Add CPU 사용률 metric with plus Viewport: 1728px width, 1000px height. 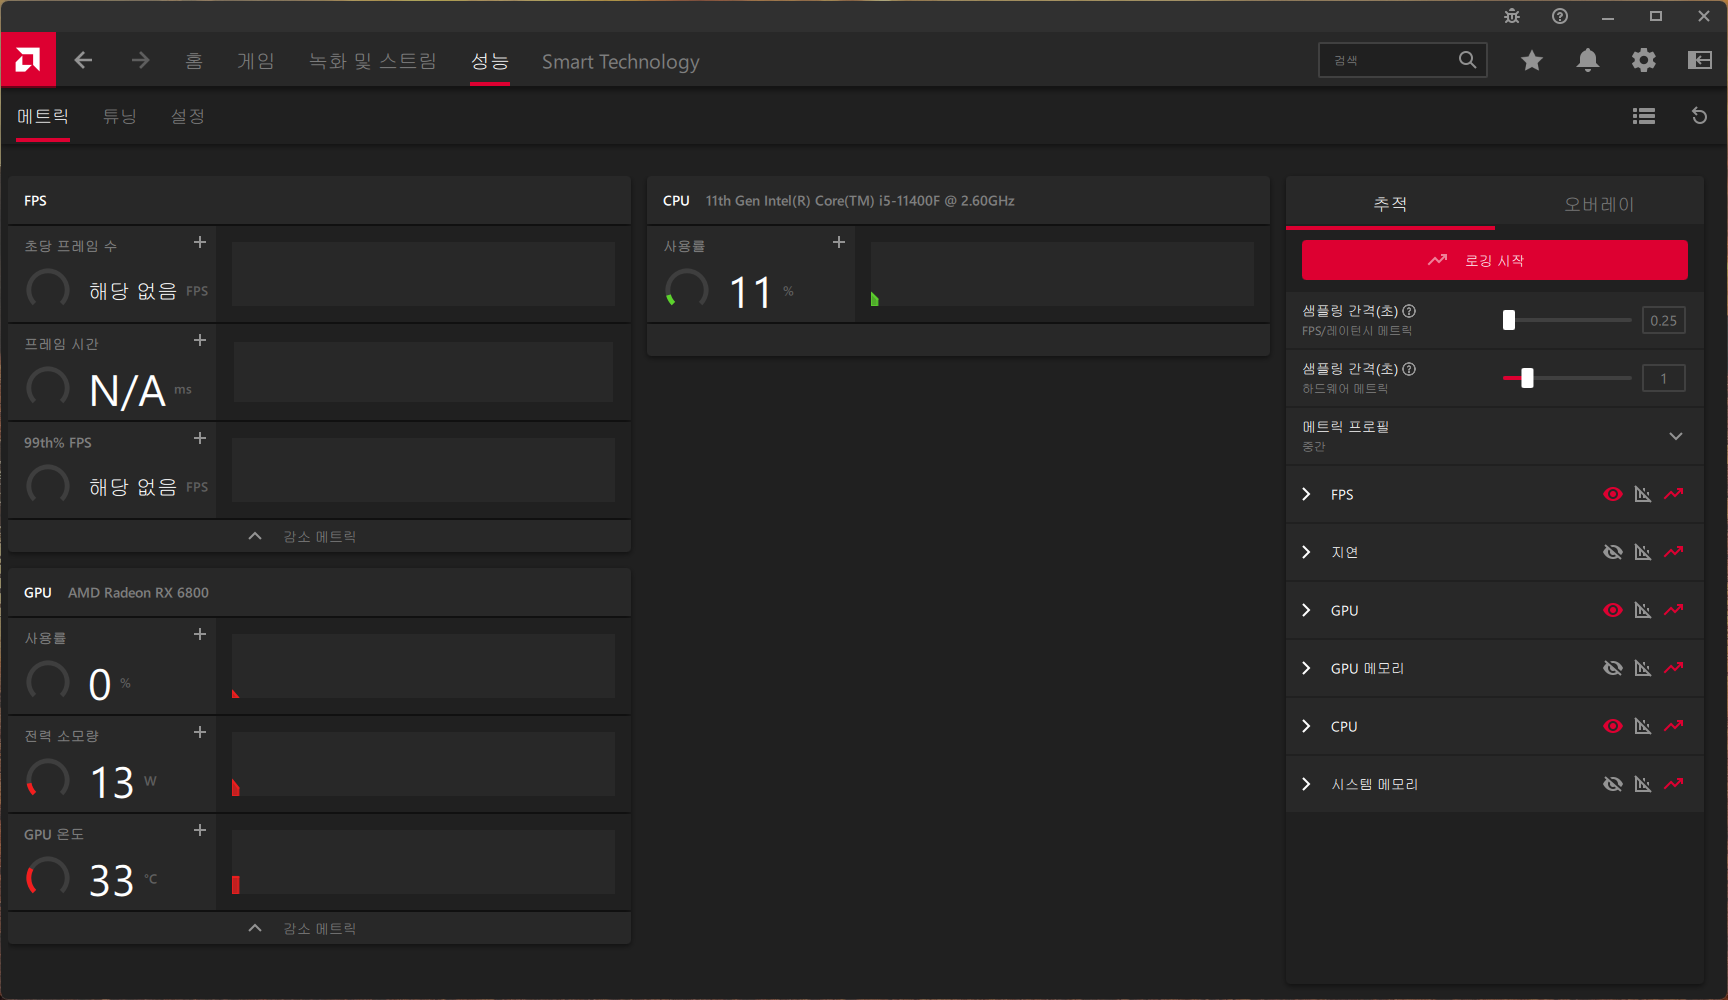(x=839, y=242)
